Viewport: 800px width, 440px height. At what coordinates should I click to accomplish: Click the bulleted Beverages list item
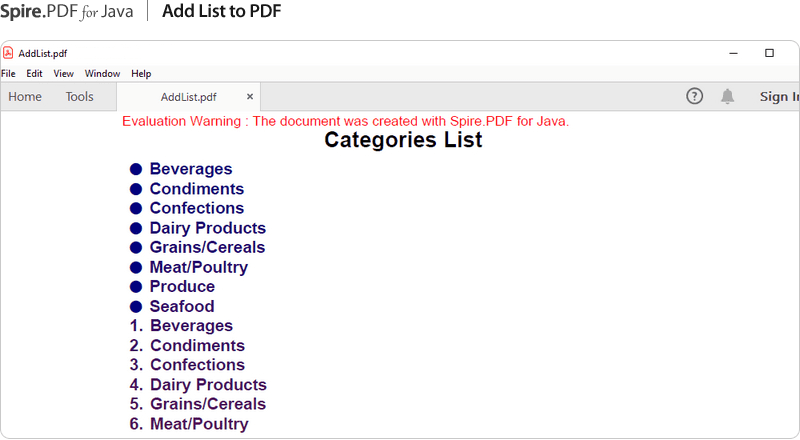(x=181, y=169)
